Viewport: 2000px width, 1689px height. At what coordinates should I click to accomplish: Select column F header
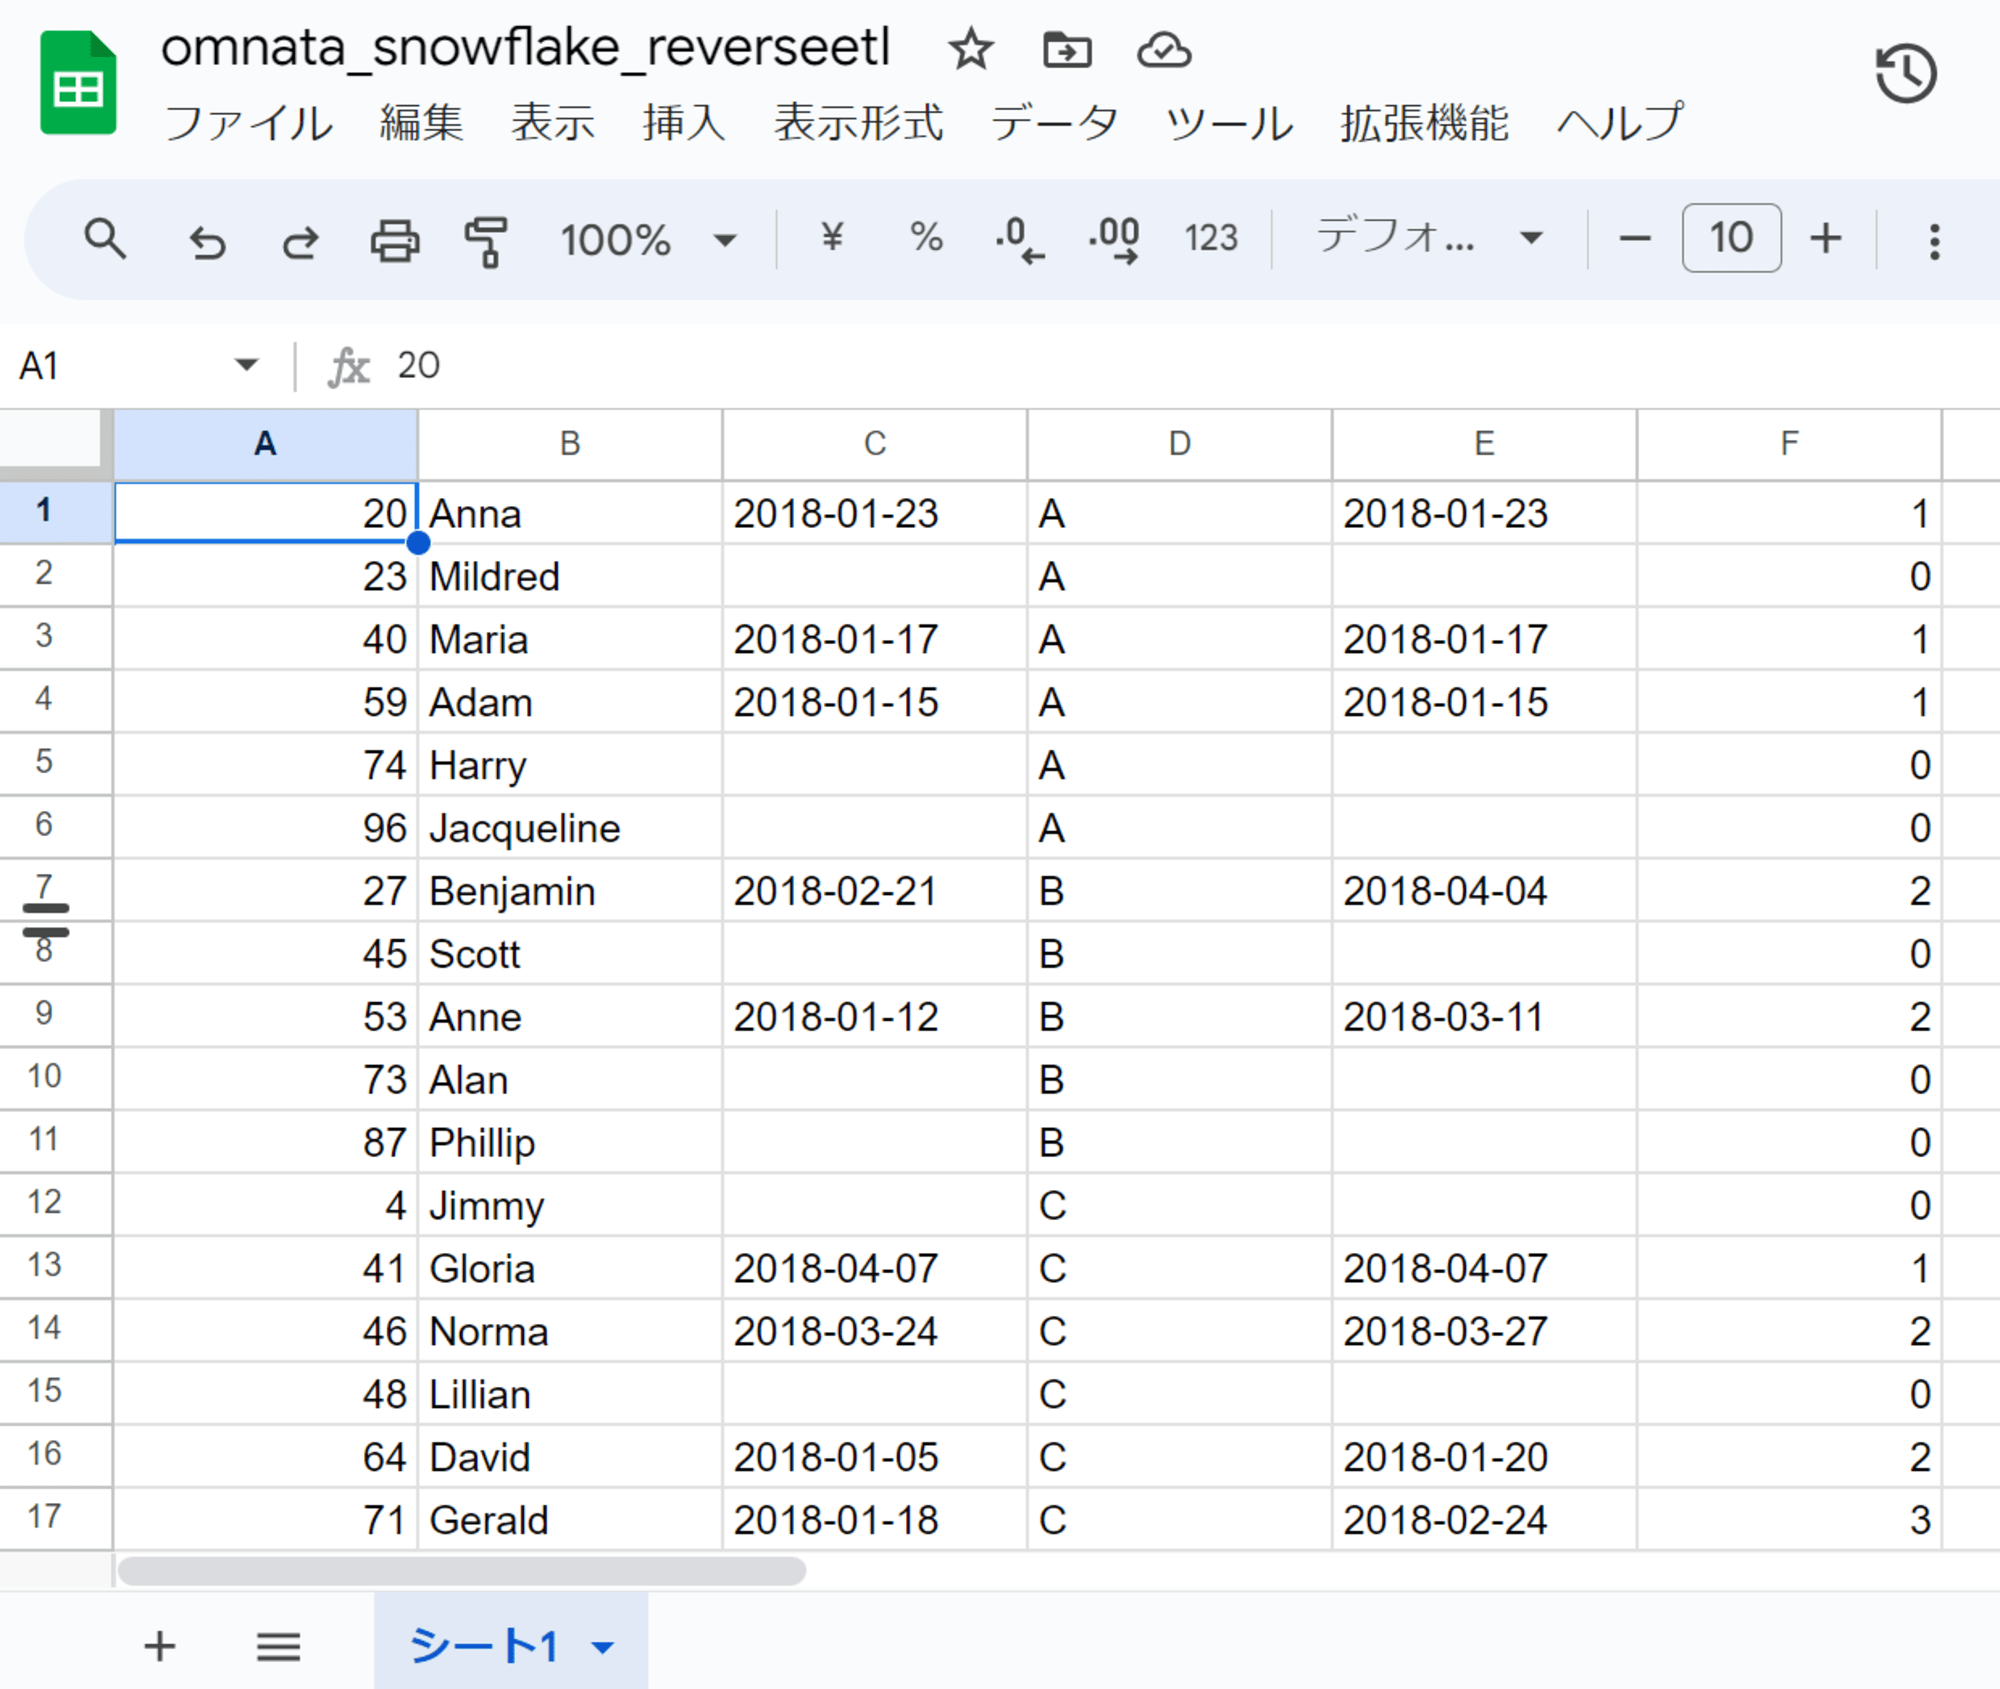click(x=1790, y=444)
